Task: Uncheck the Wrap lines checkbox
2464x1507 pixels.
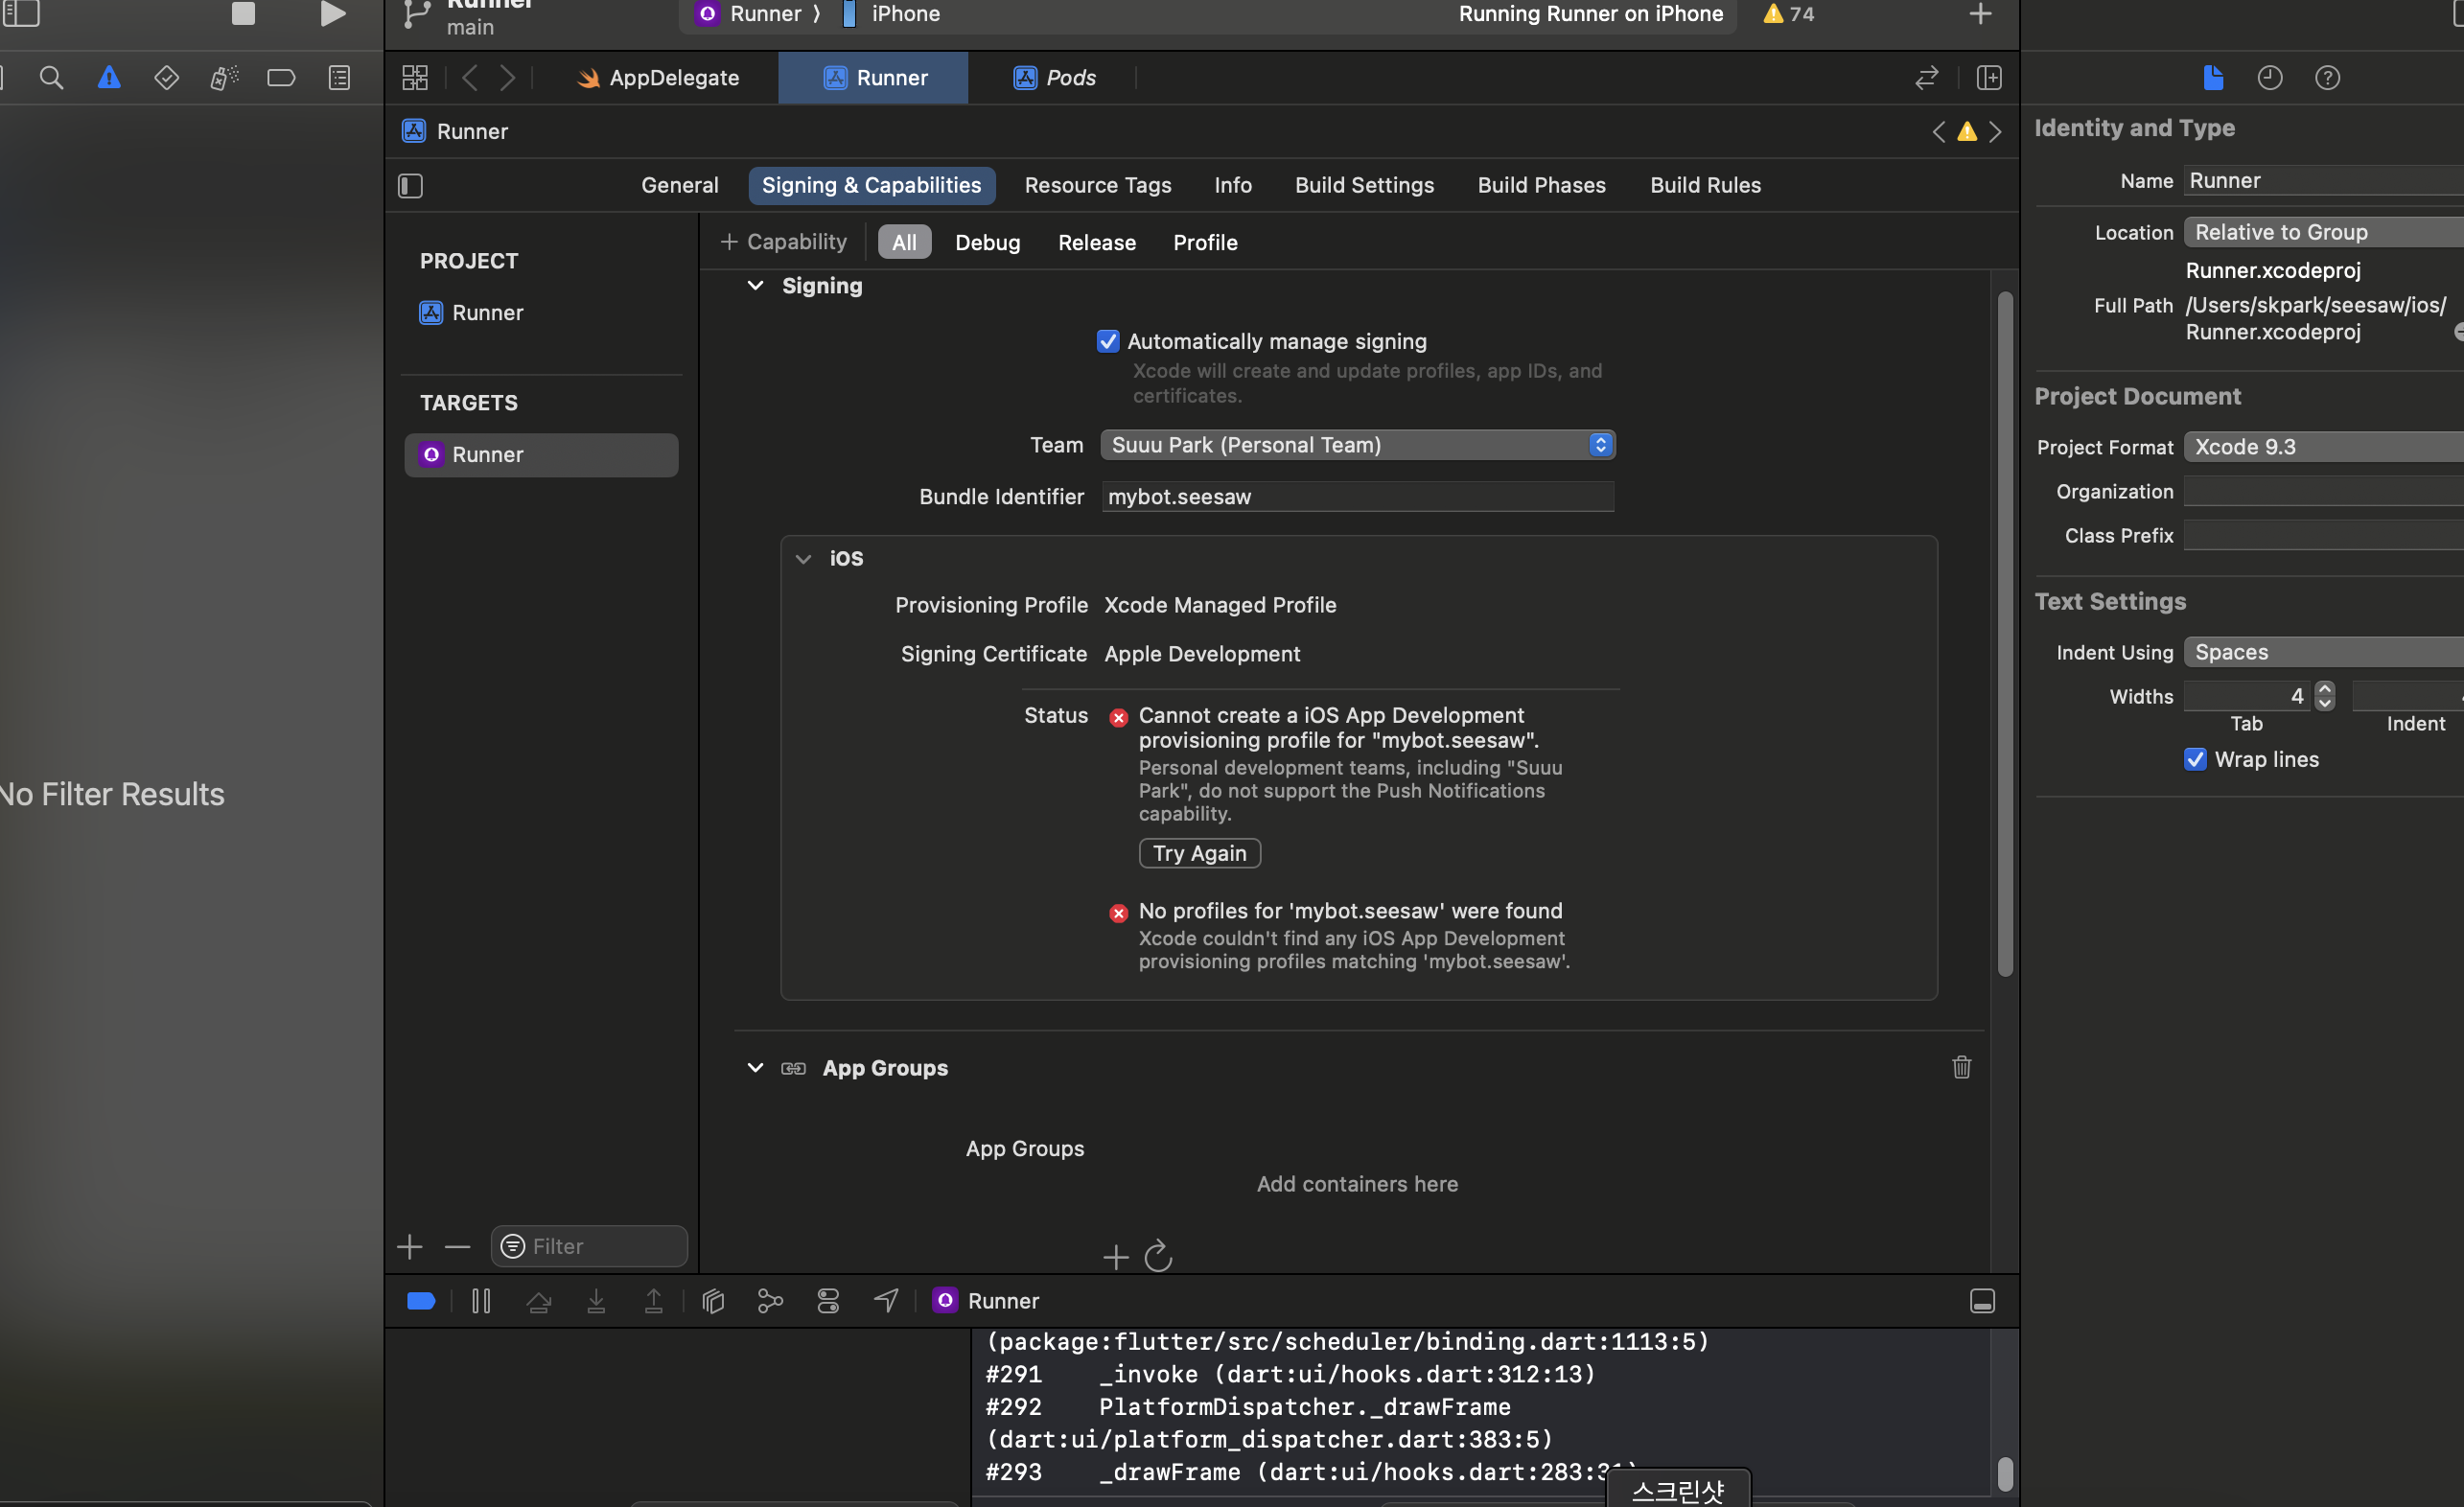Action: pos(2195,760)
